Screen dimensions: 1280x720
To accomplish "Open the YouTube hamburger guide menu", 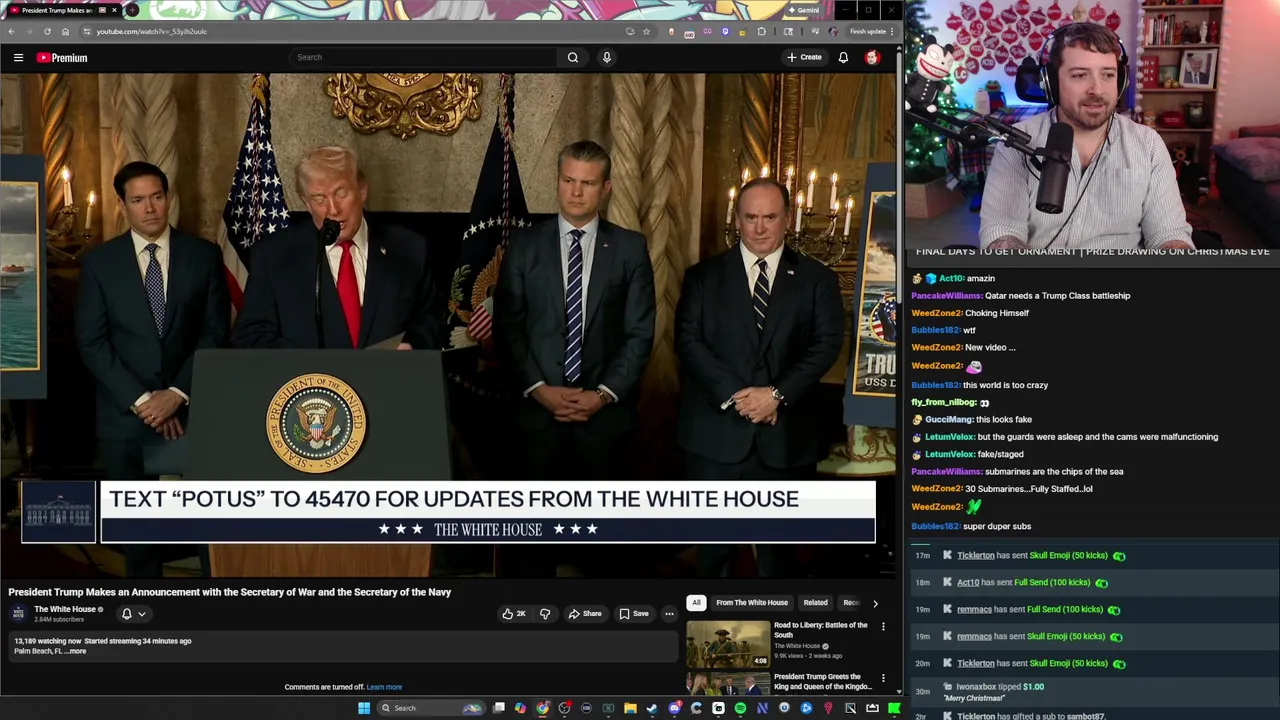I will [18, 58].
